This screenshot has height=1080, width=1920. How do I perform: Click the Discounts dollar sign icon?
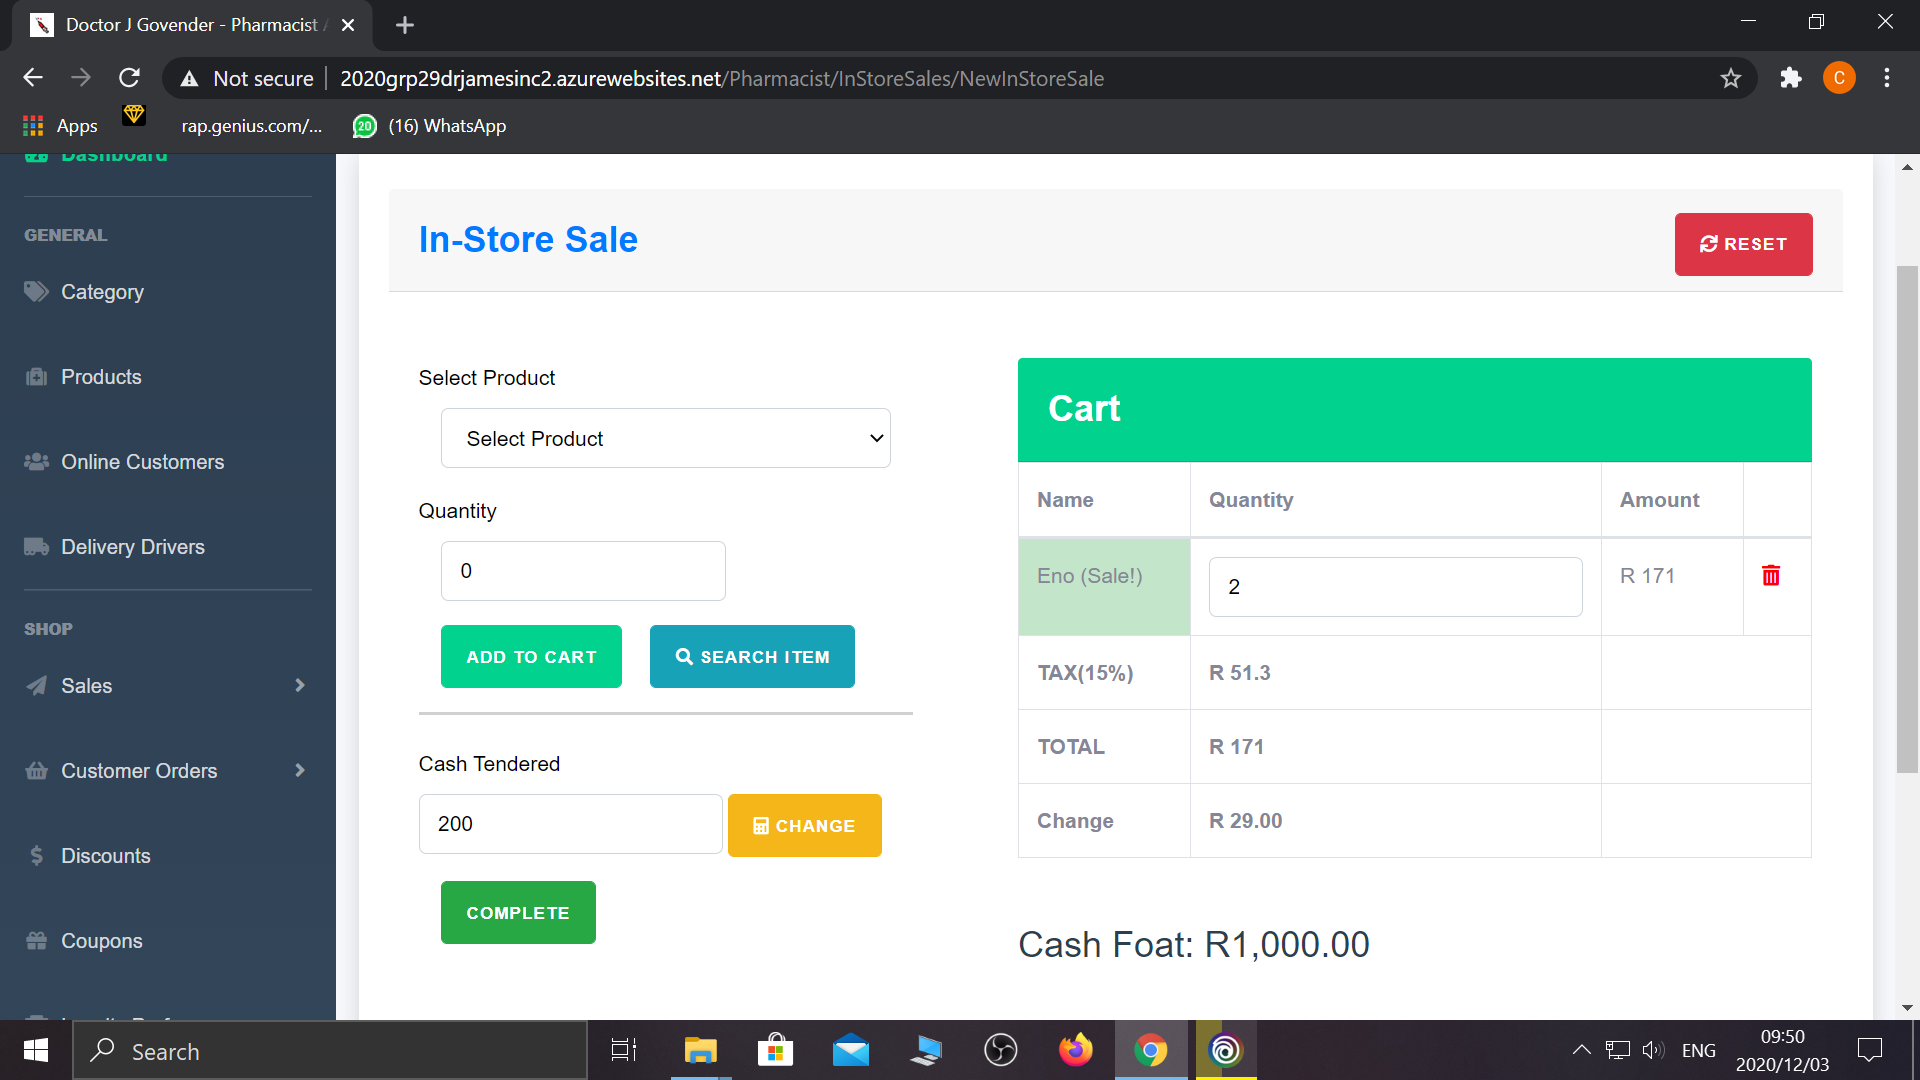point(37,856)
